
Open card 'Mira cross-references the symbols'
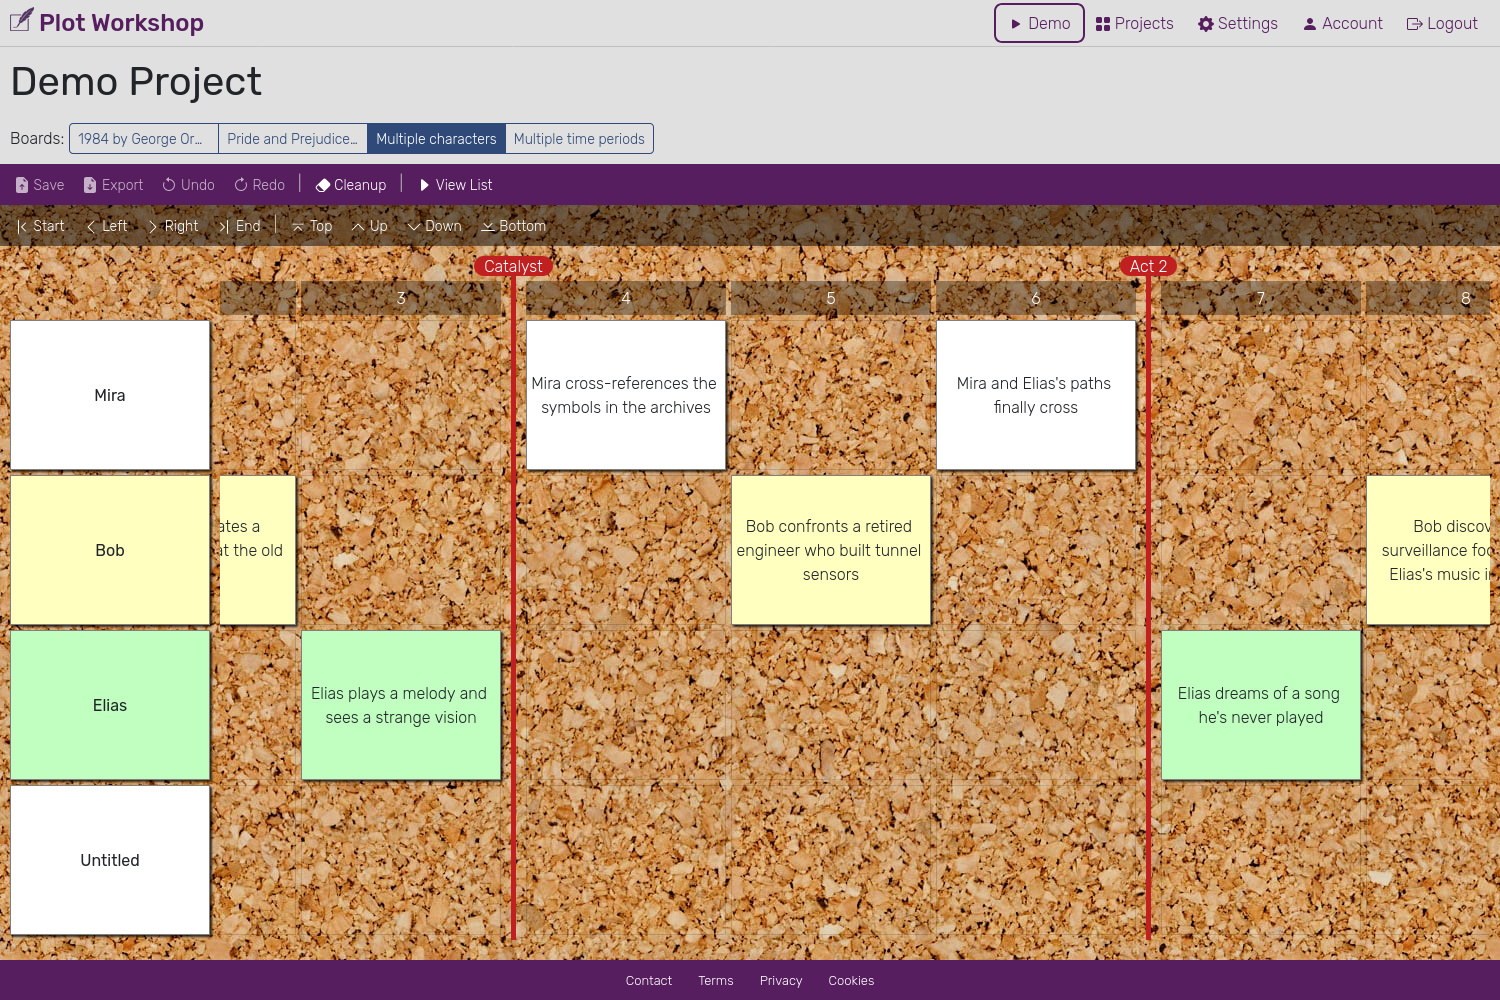pyautogui.click(x=626, y=395)
